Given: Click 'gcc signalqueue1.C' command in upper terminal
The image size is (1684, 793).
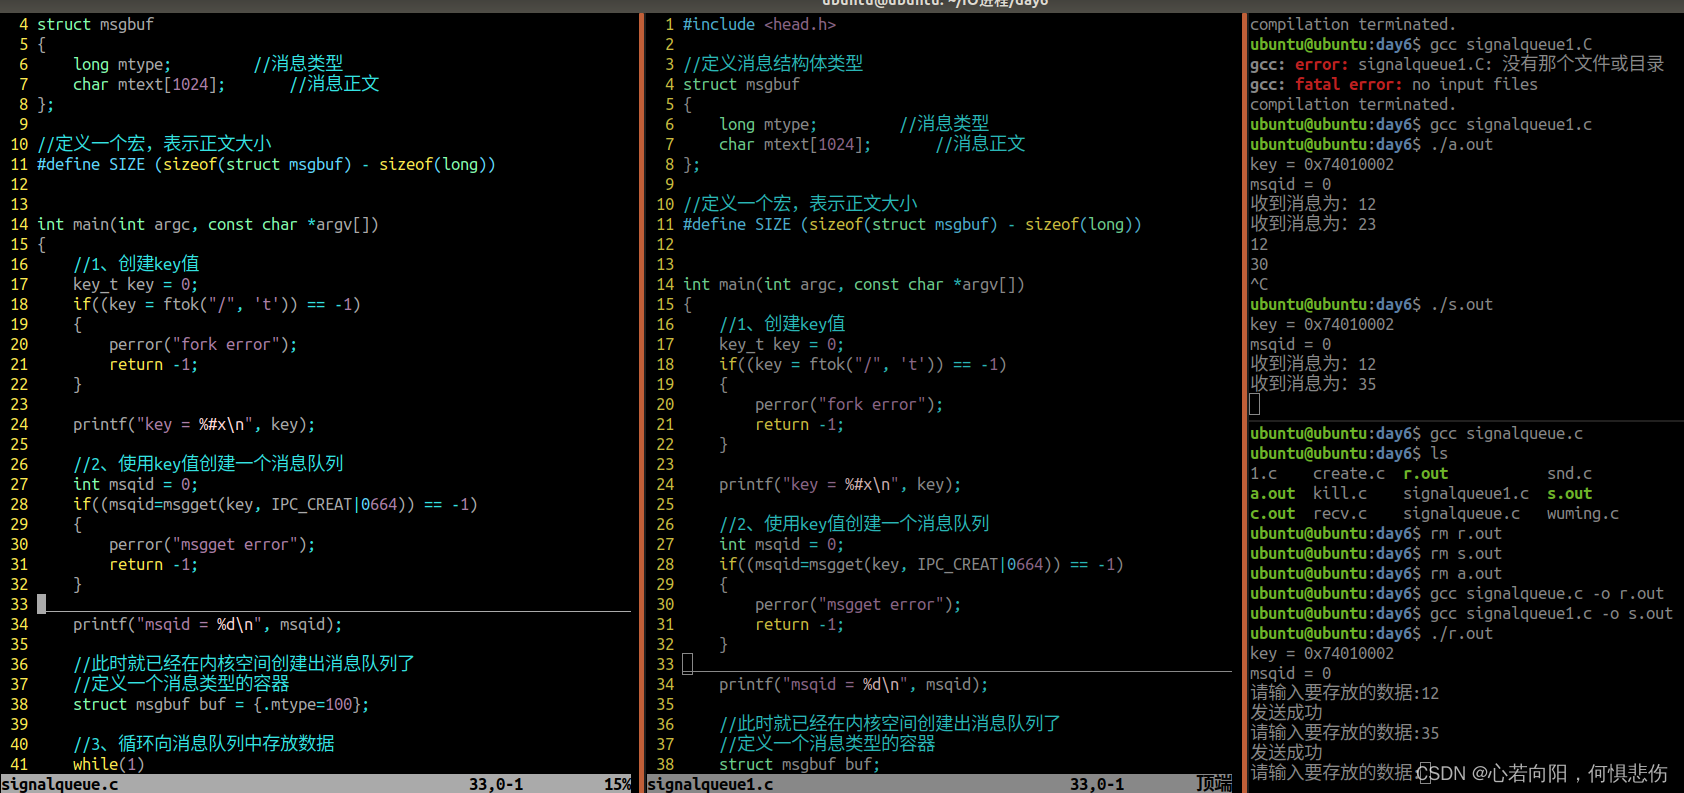Looking at the screenshot, I should [1511, 44].
